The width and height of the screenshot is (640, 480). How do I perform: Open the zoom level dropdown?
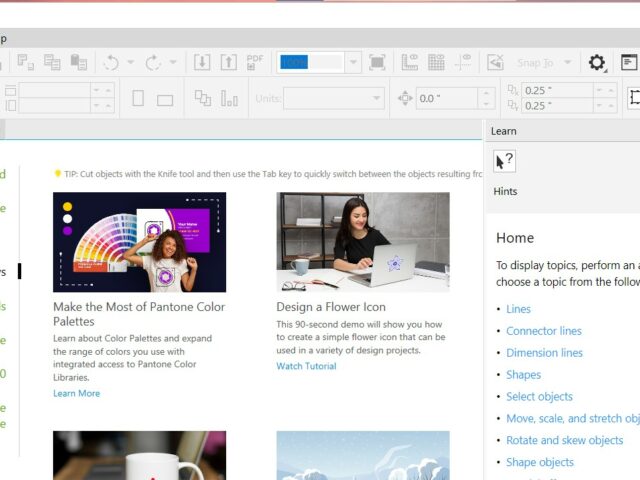pyautogui.click(x=351, y=62)
